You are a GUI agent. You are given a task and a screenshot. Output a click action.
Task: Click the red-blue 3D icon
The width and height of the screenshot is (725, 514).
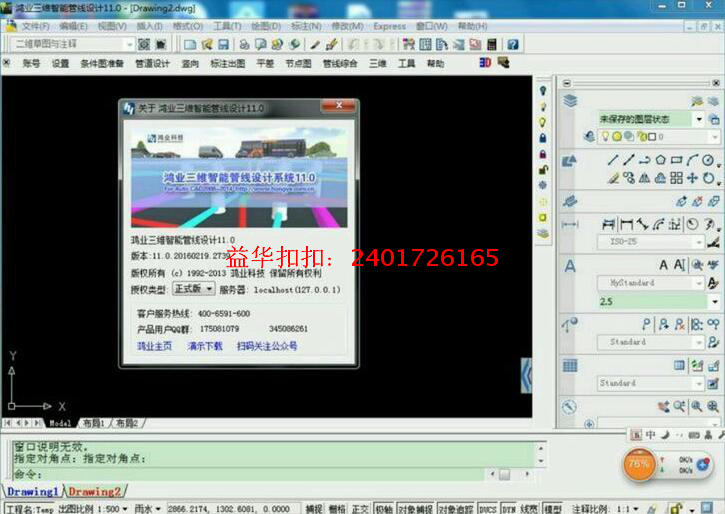485,62
